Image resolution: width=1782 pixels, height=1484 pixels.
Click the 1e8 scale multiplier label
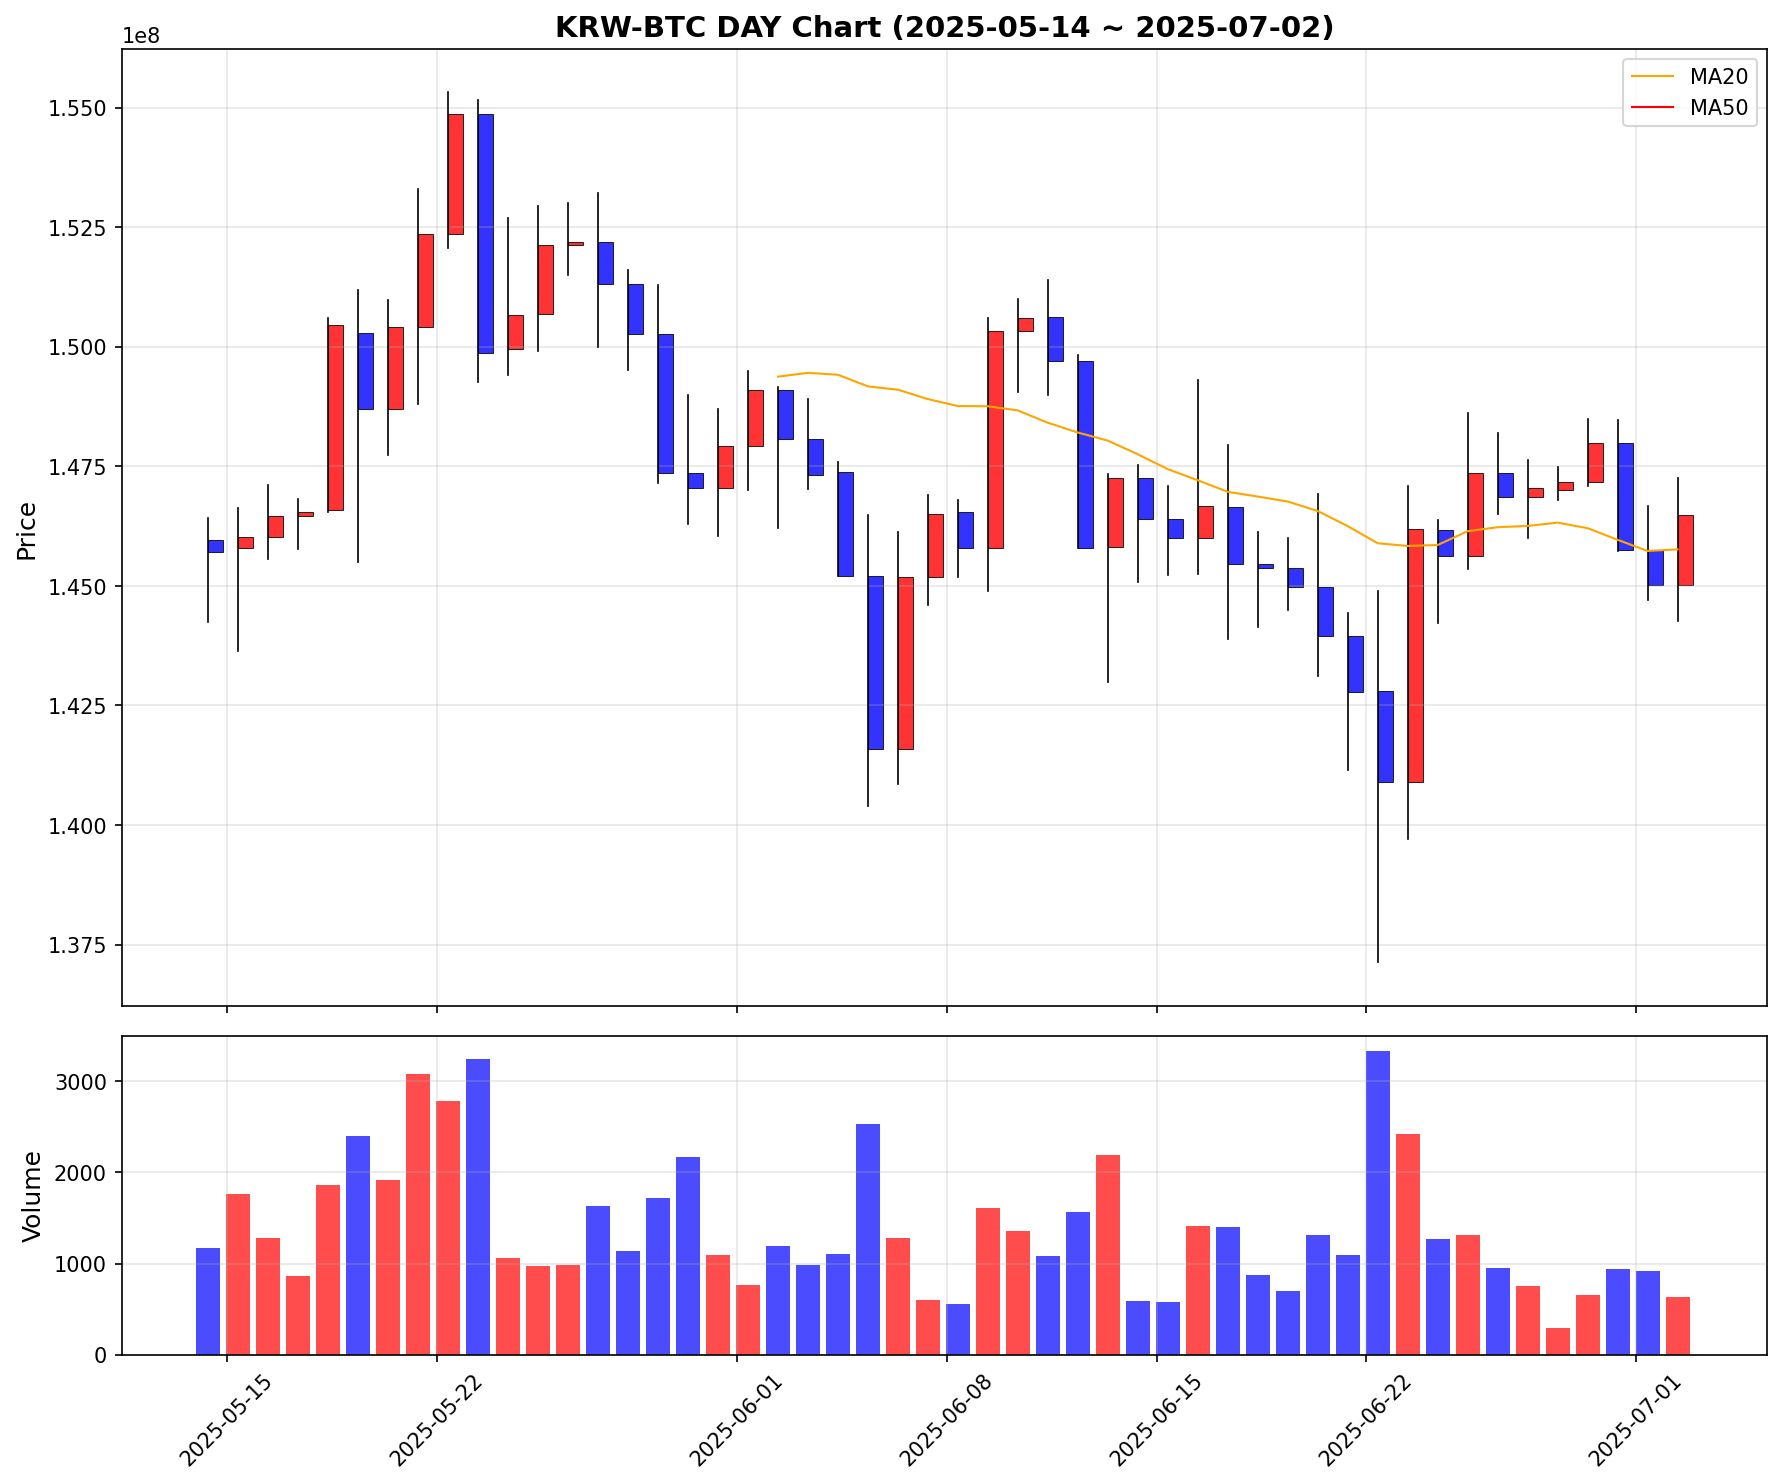click(141, 36)
